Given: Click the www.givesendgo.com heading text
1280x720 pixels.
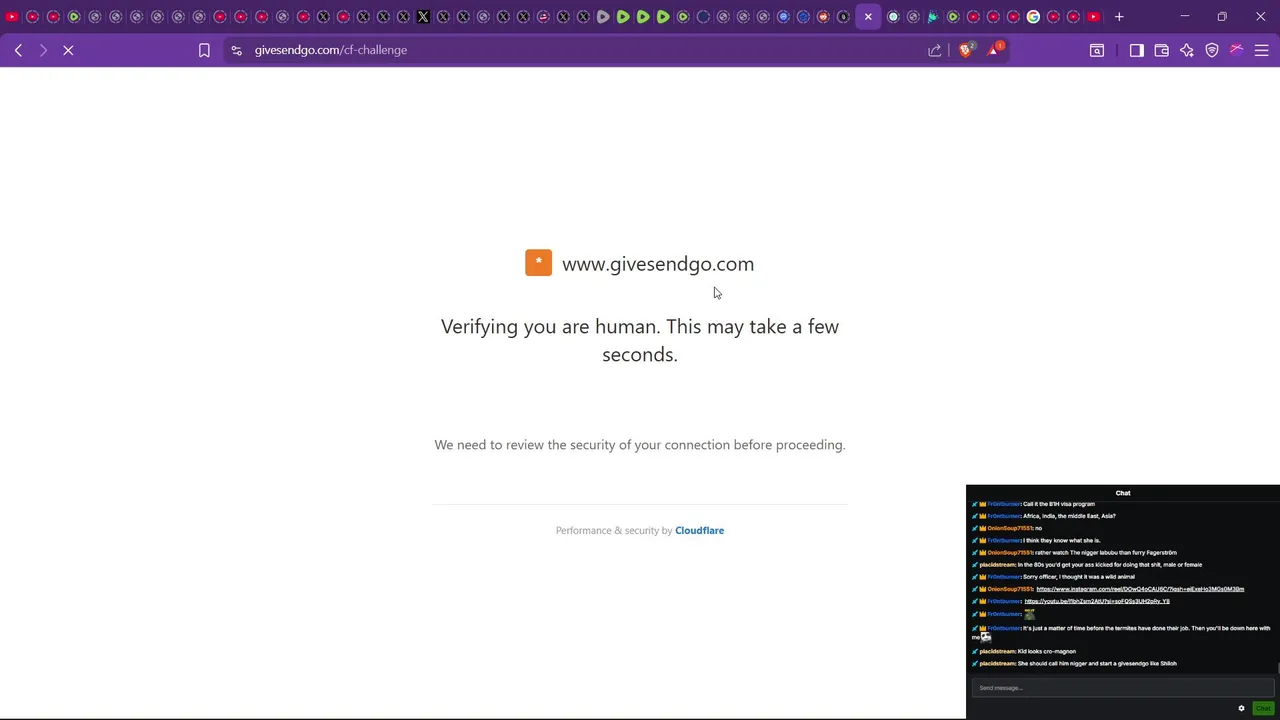Looking at the screenshot, I should [x=658, y=264].
